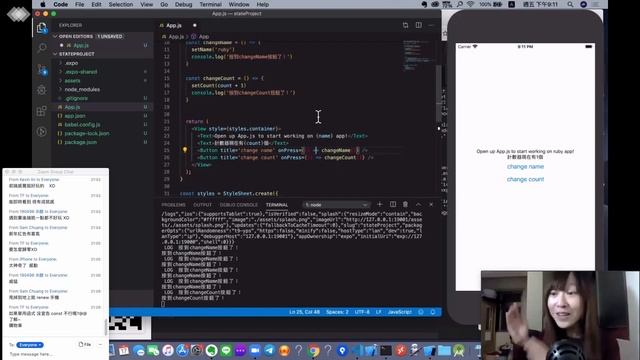Open the Search view in the activity bar
The width and height of the screenshot is (640, 360).
[42, 48]
